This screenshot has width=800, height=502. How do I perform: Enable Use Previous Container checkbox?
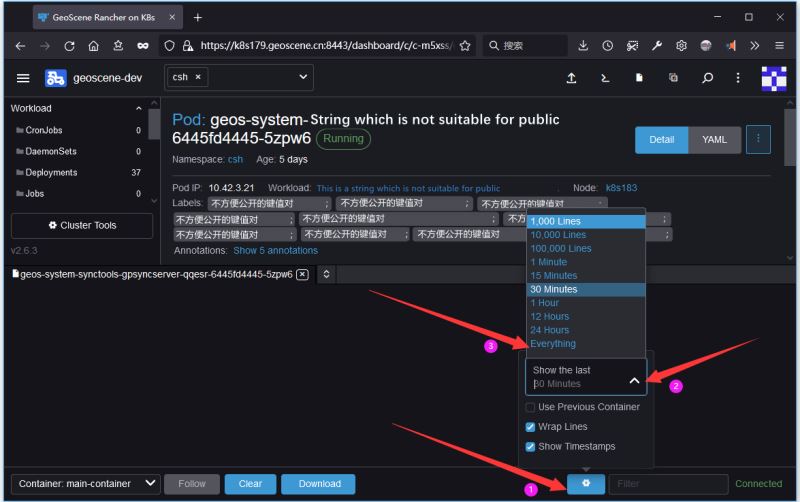[x=531, y=407]
